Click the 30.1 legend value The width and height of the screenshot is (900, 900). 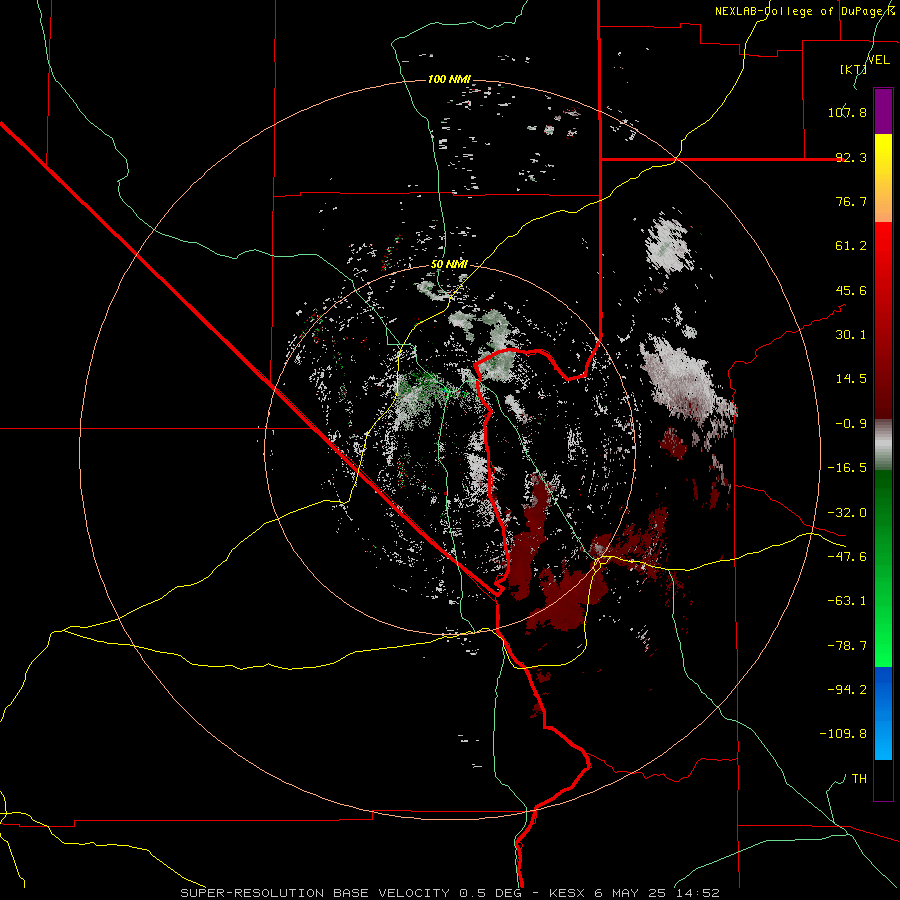pyautogui.click(x=851, y=335)
